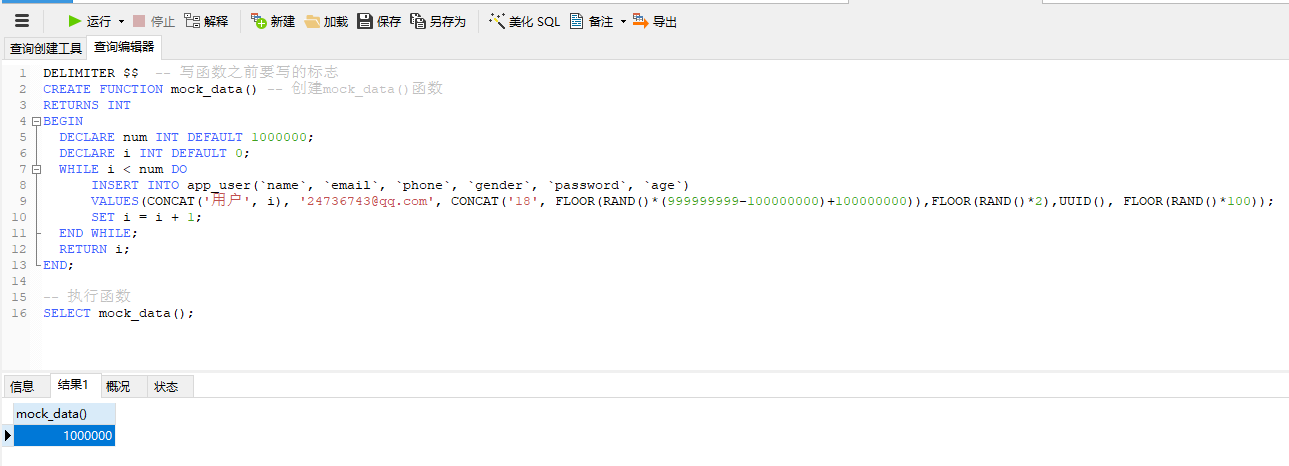Click the current row indicator arrow
Viewport: 1289px width, 466px height.
pos(8,435)
